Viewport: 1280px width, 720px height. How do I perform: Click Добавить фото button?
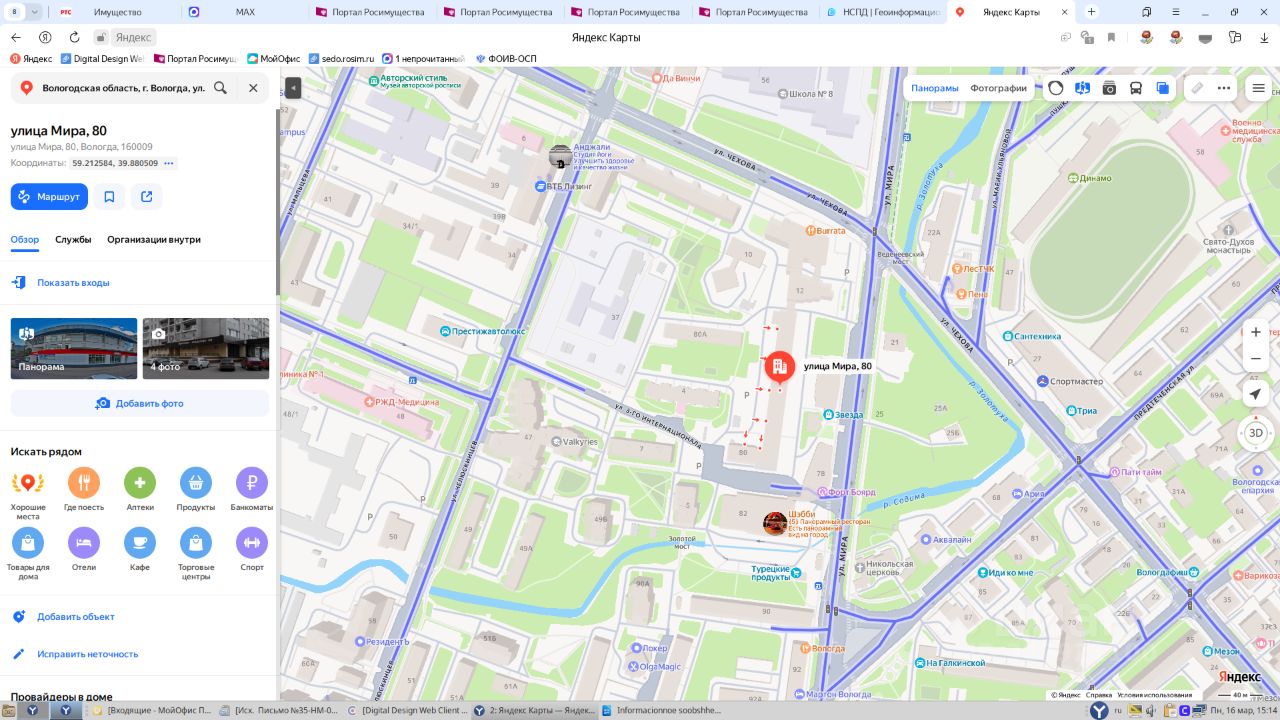click(140, 403)
